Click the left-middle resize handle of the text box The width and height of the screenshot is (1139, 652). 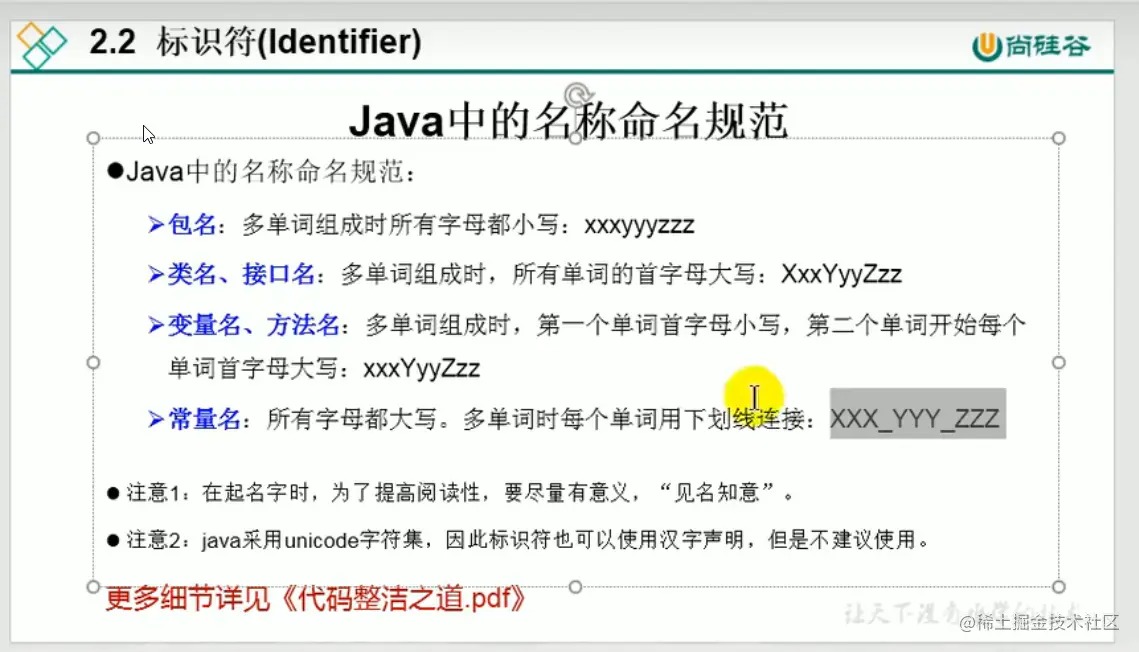pos(93,362)
